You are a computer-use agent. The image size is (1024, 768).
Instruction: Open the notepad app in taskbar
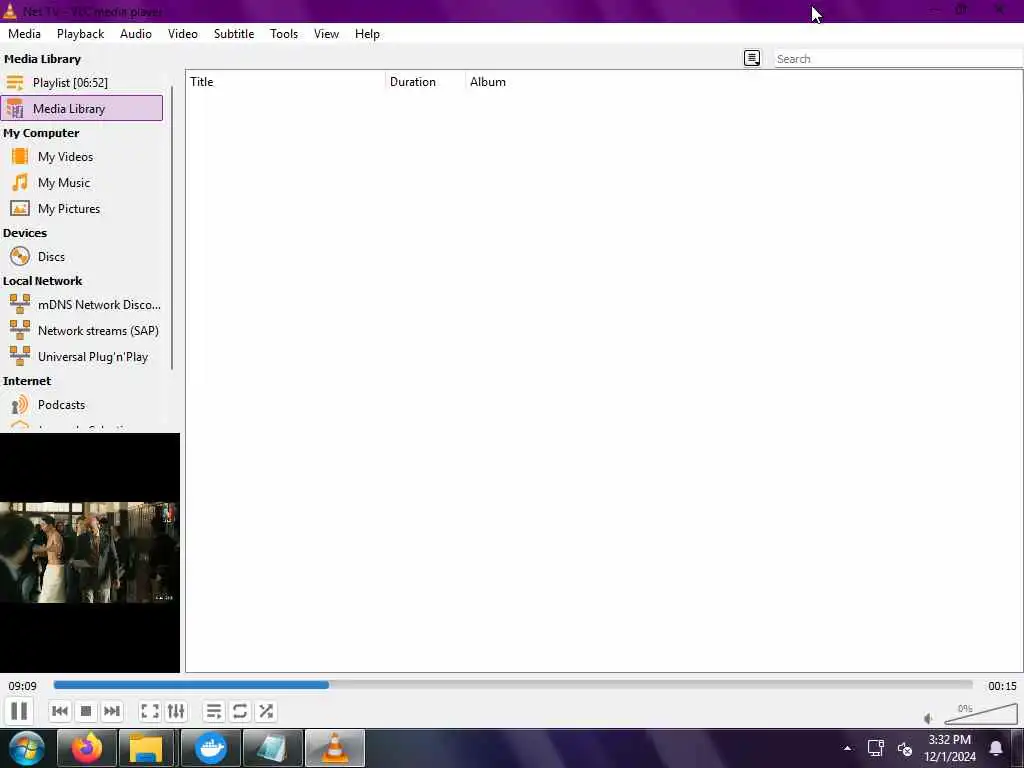click(272, 748)
